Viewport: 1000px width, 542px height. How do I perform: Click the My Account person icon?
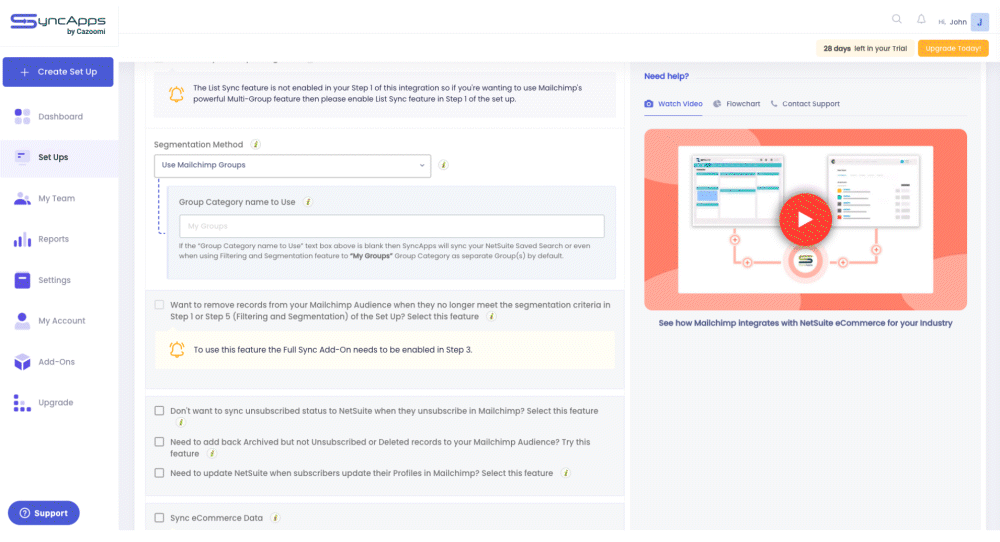coord(22,321)
